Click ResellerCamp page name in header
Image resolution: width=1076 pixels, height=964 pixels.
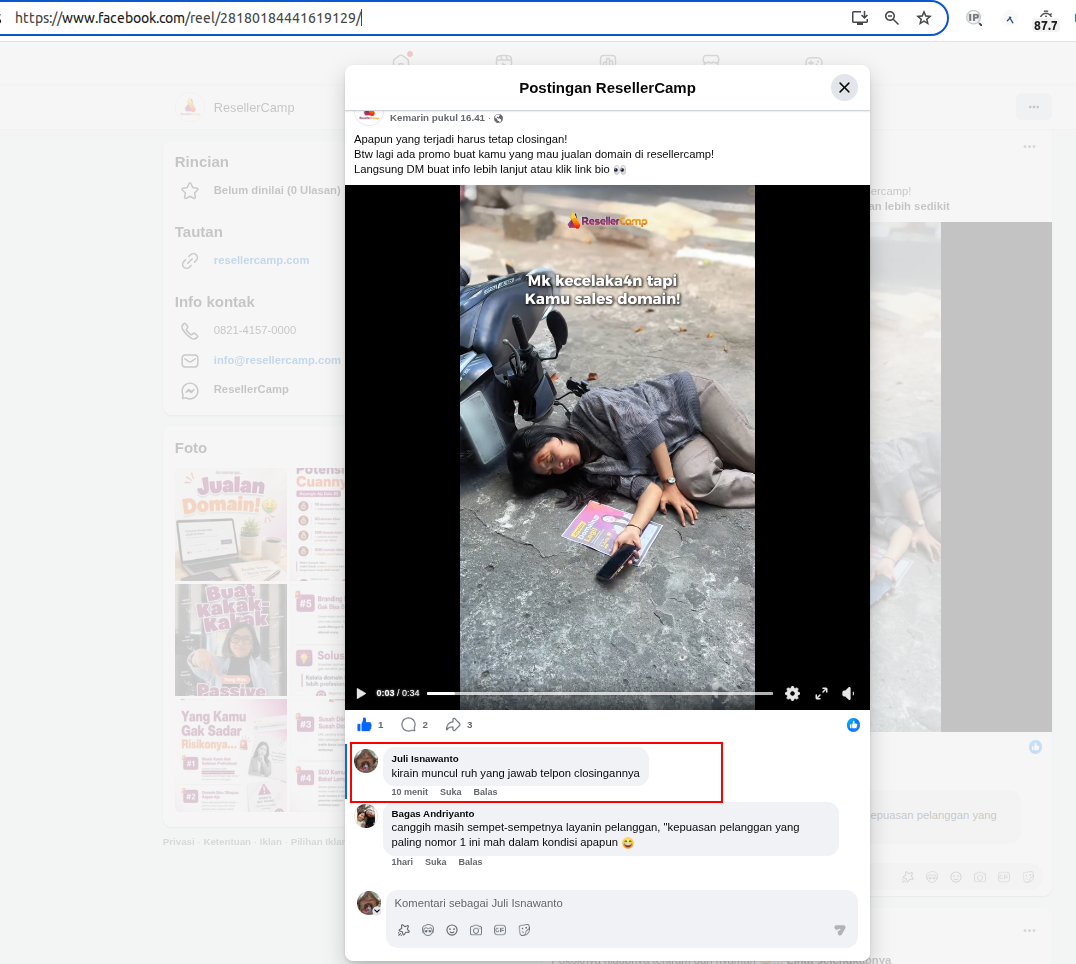click(253, 108)
